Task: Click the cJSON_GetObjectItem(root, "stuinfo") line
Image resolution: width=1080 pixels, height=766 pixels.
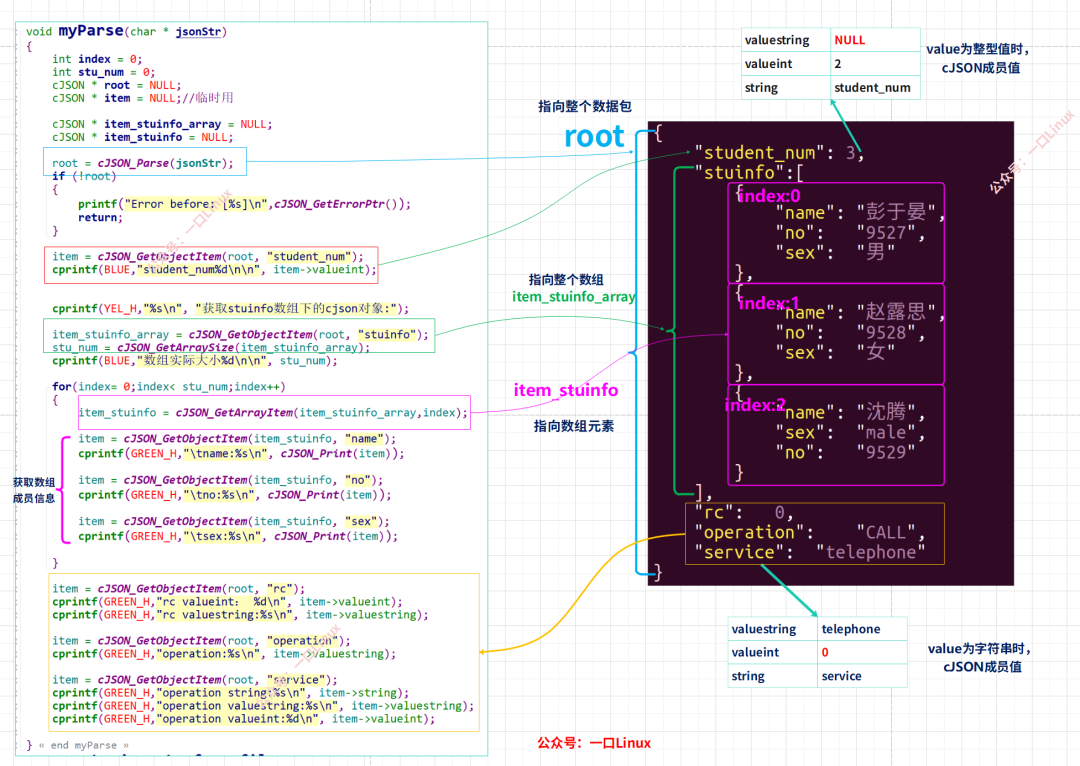Action: [240, 335]
